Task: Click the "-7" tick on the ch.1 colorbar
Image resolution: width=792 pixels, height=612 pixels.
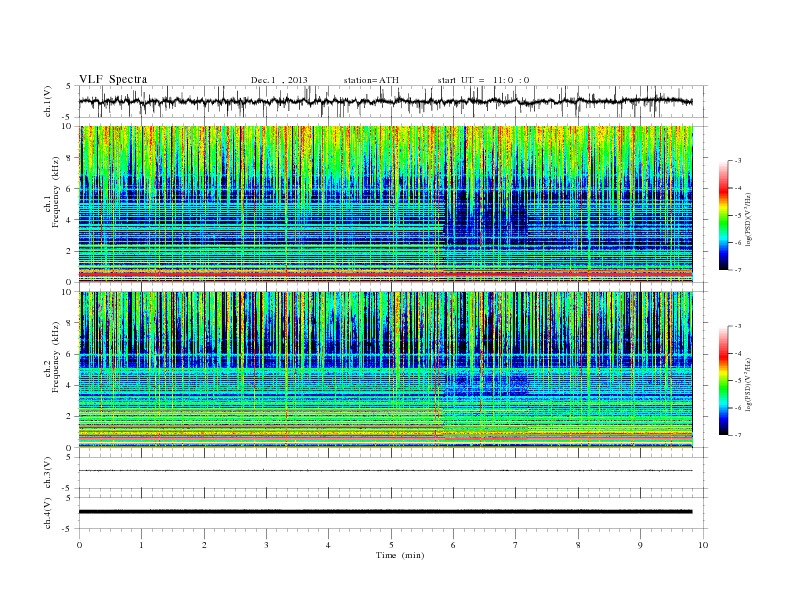Action: (738, 270)
